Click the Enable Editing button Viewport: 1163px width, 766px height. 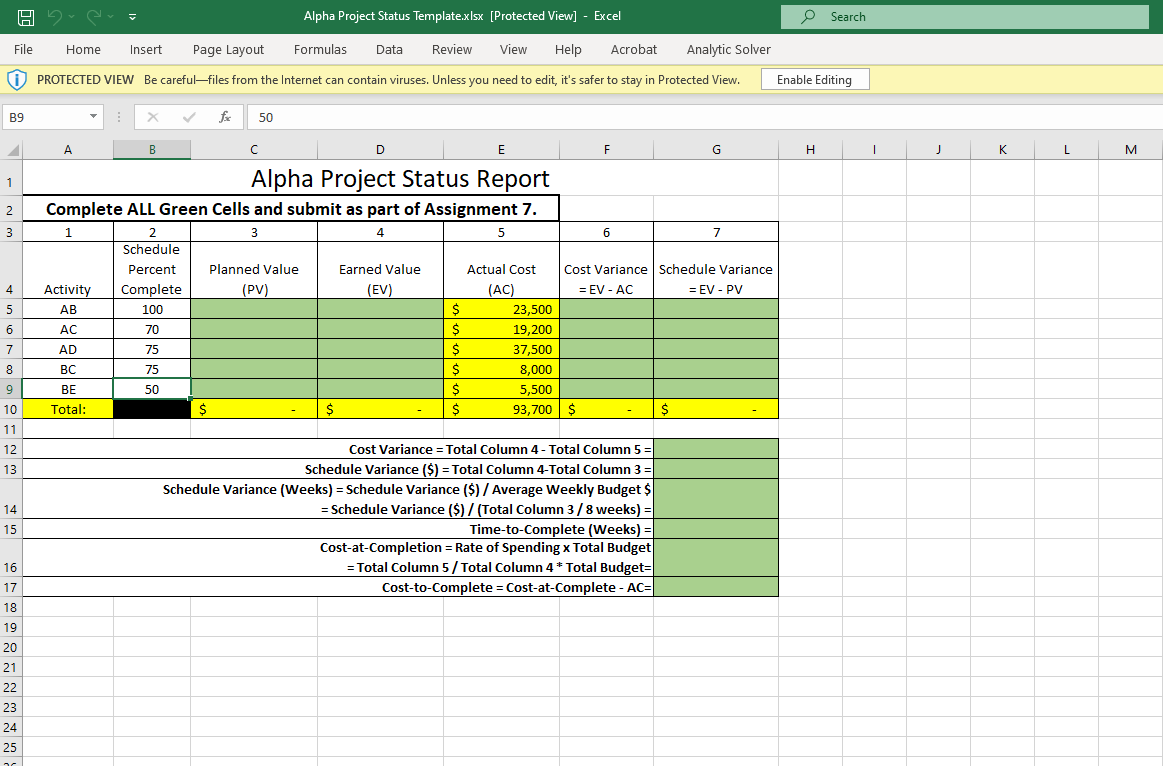pyautogui.click(x=815, y=79)
